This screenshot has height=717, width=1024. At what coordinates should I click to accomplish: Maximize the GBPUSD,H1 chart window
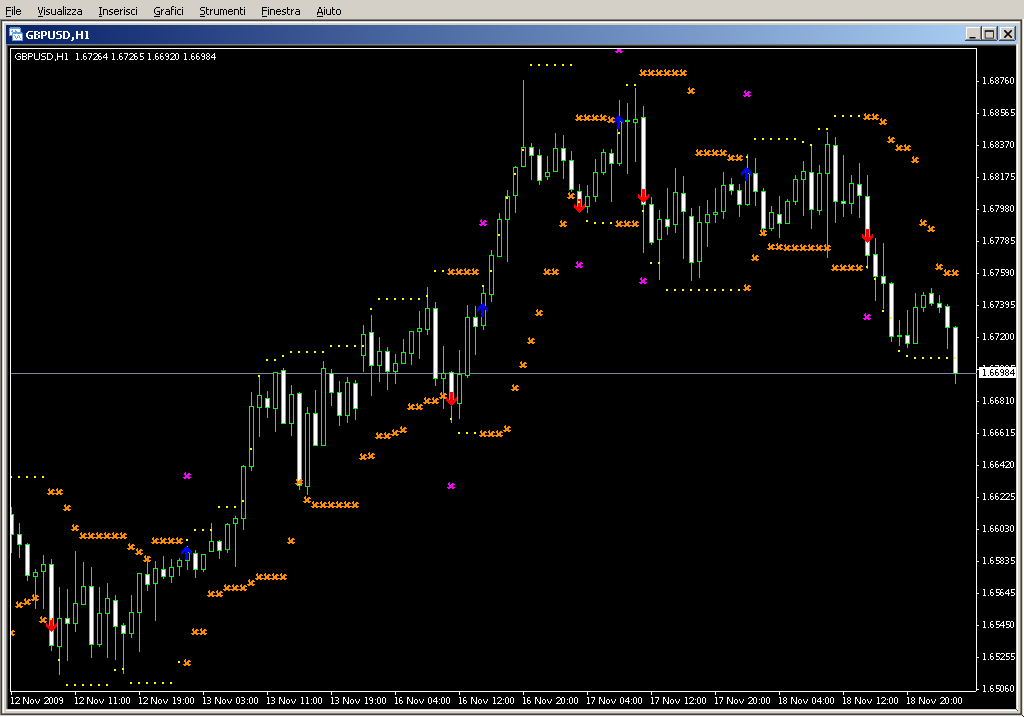989,34
